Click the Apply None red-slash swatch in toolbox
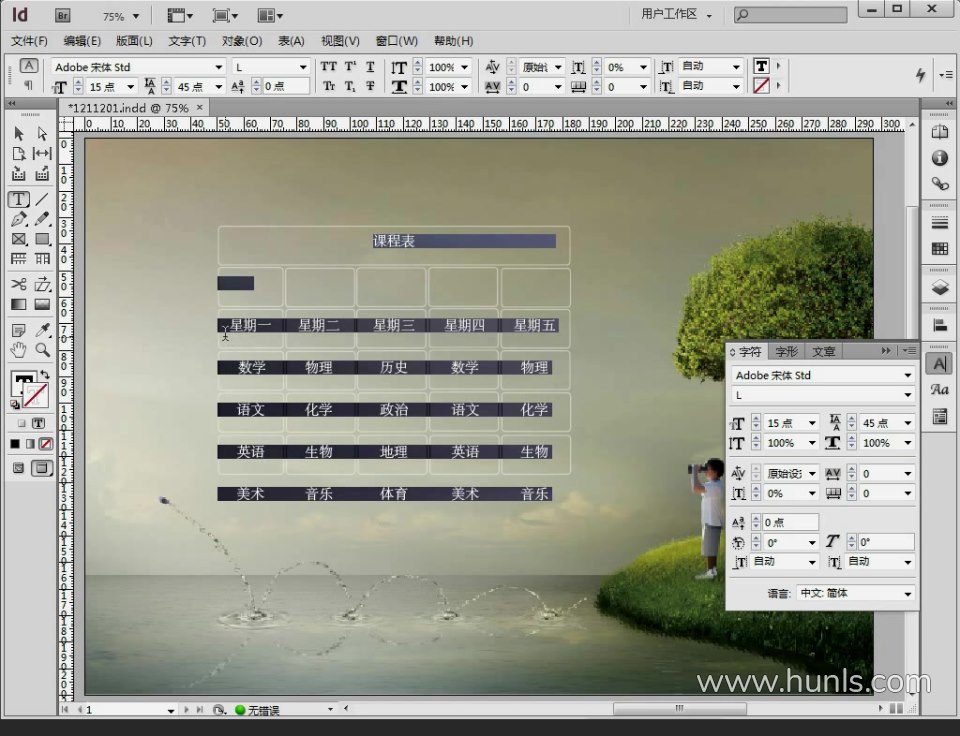 tap(45, 443)
